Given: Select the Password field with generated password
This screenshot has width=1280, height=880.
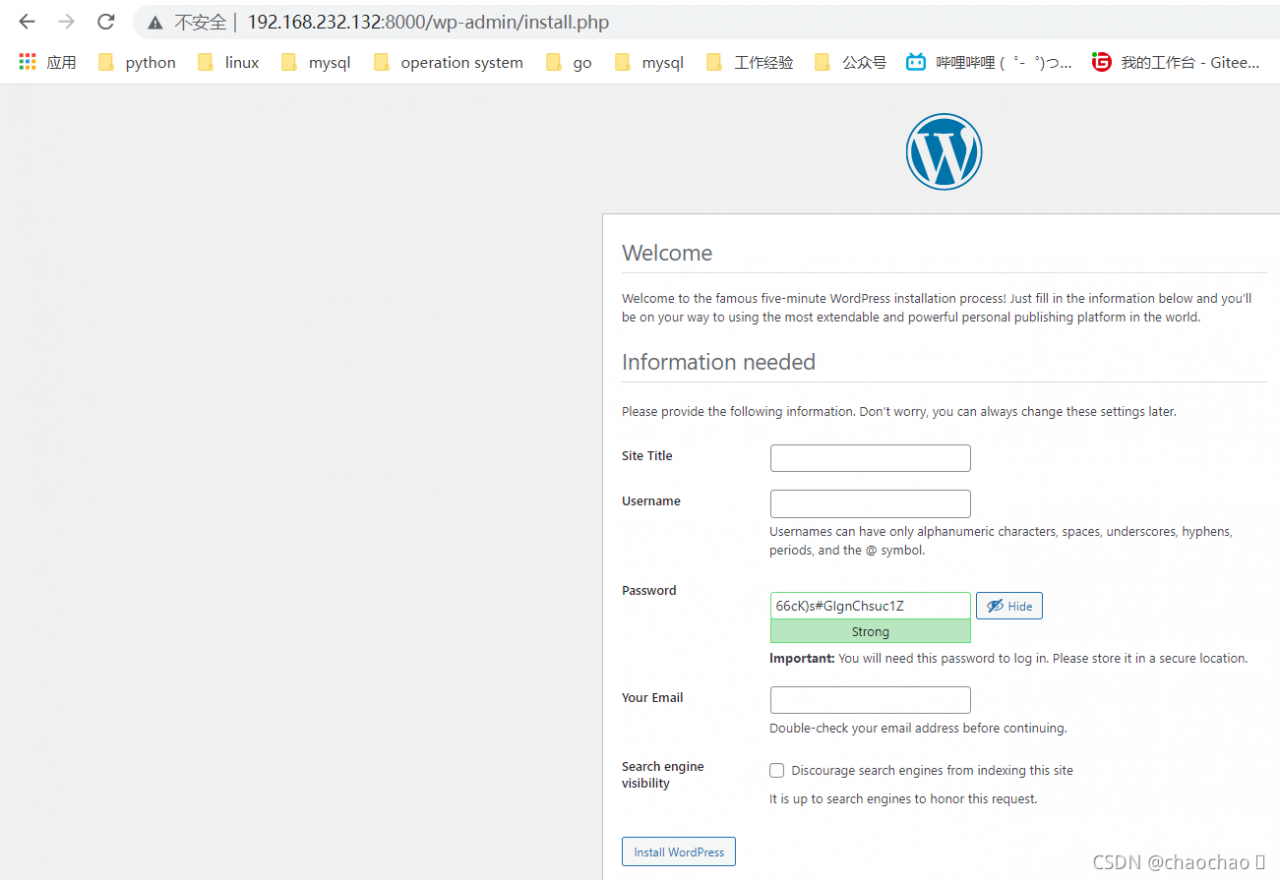Looking at the screenshot, I should pyautogui.click(x=870, y=606).
